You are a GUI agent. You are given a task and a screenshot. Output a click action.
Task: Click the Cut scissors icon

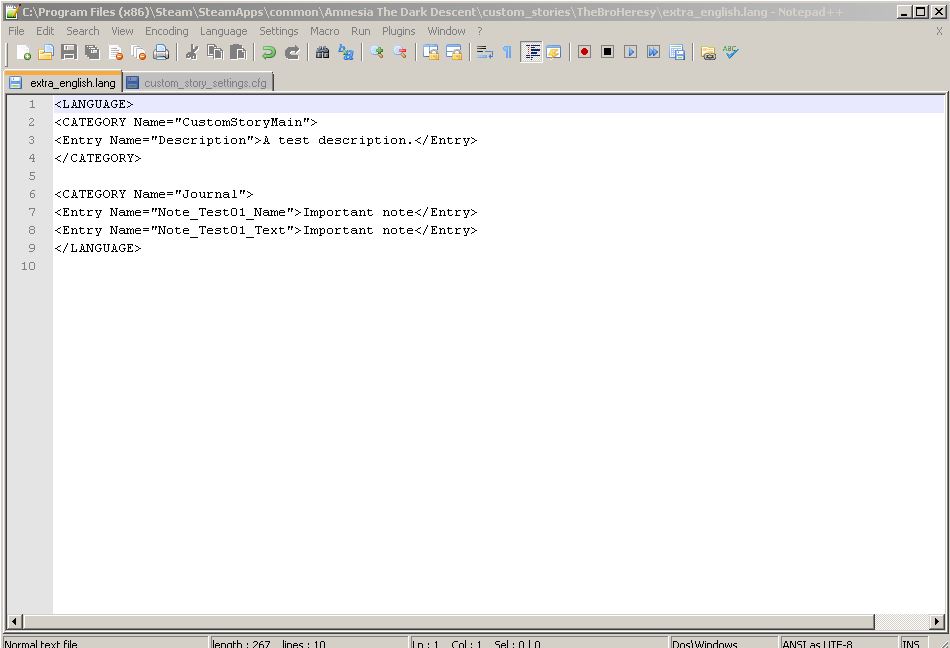pos(191,52)
